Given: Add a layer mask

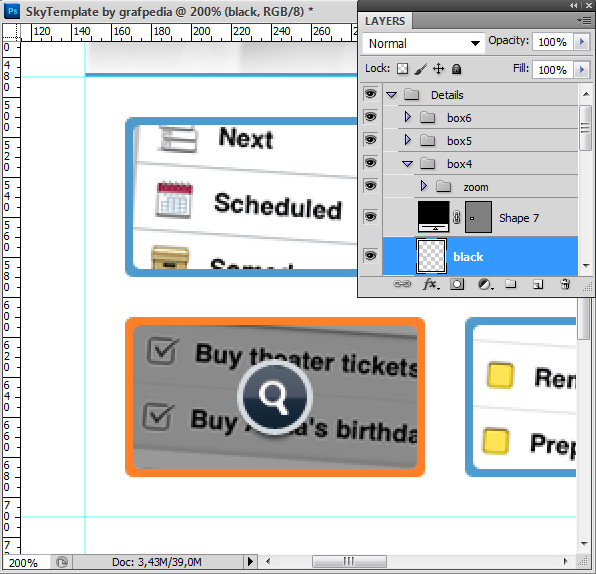Looking at the screenshot, I should [x=457, y=284].
